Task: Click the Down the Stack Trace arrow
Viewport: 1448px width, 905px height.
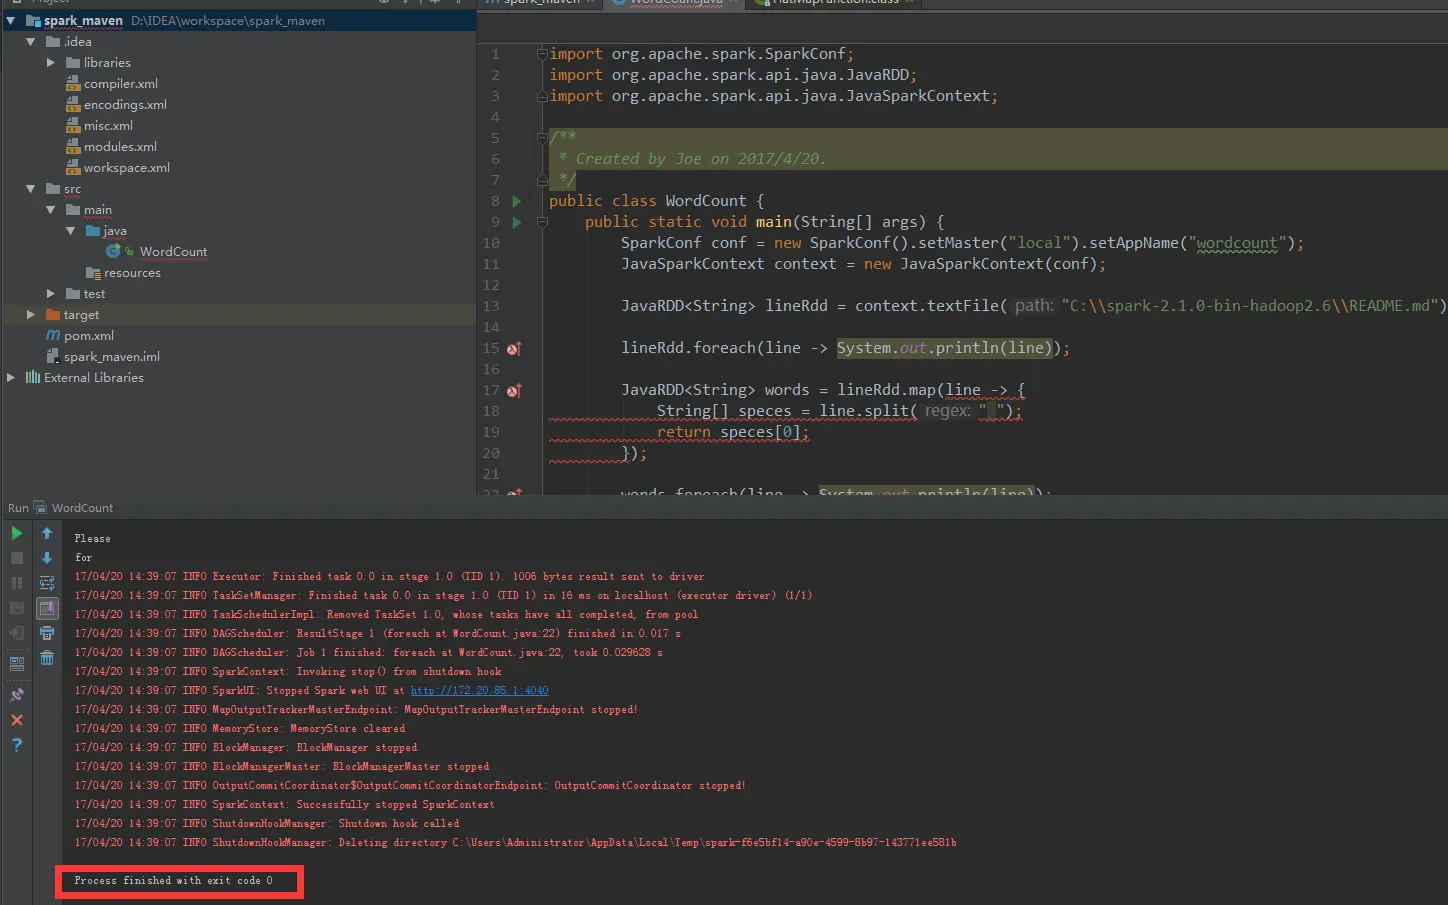Action: click(x=47, y=558)
